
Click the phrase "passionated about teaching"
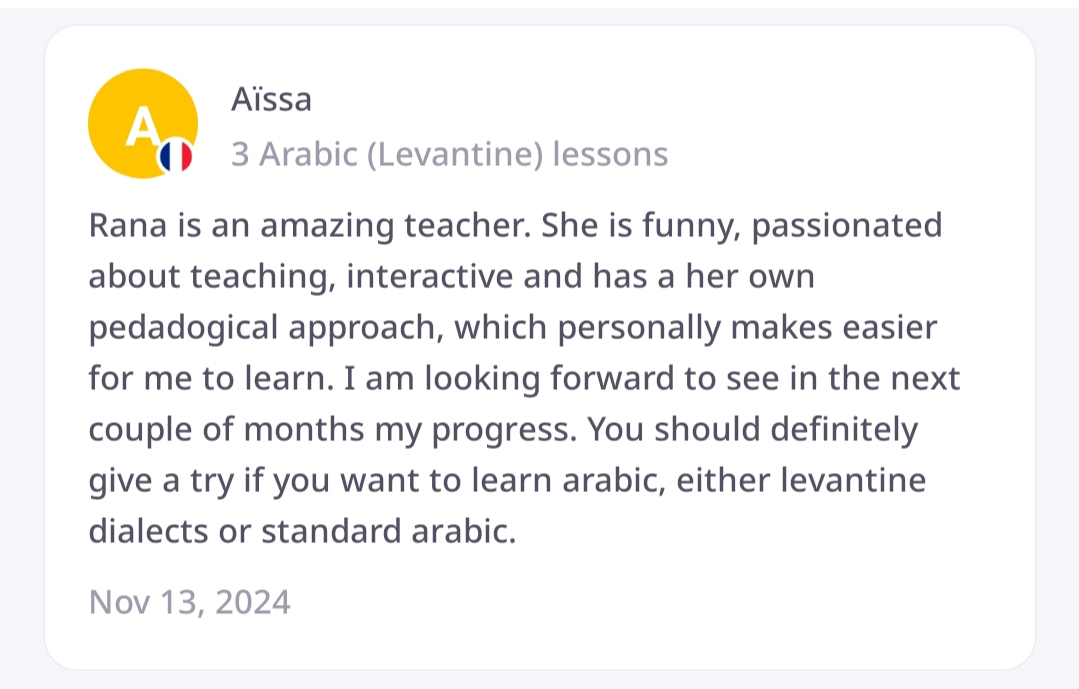click(846, 226)
